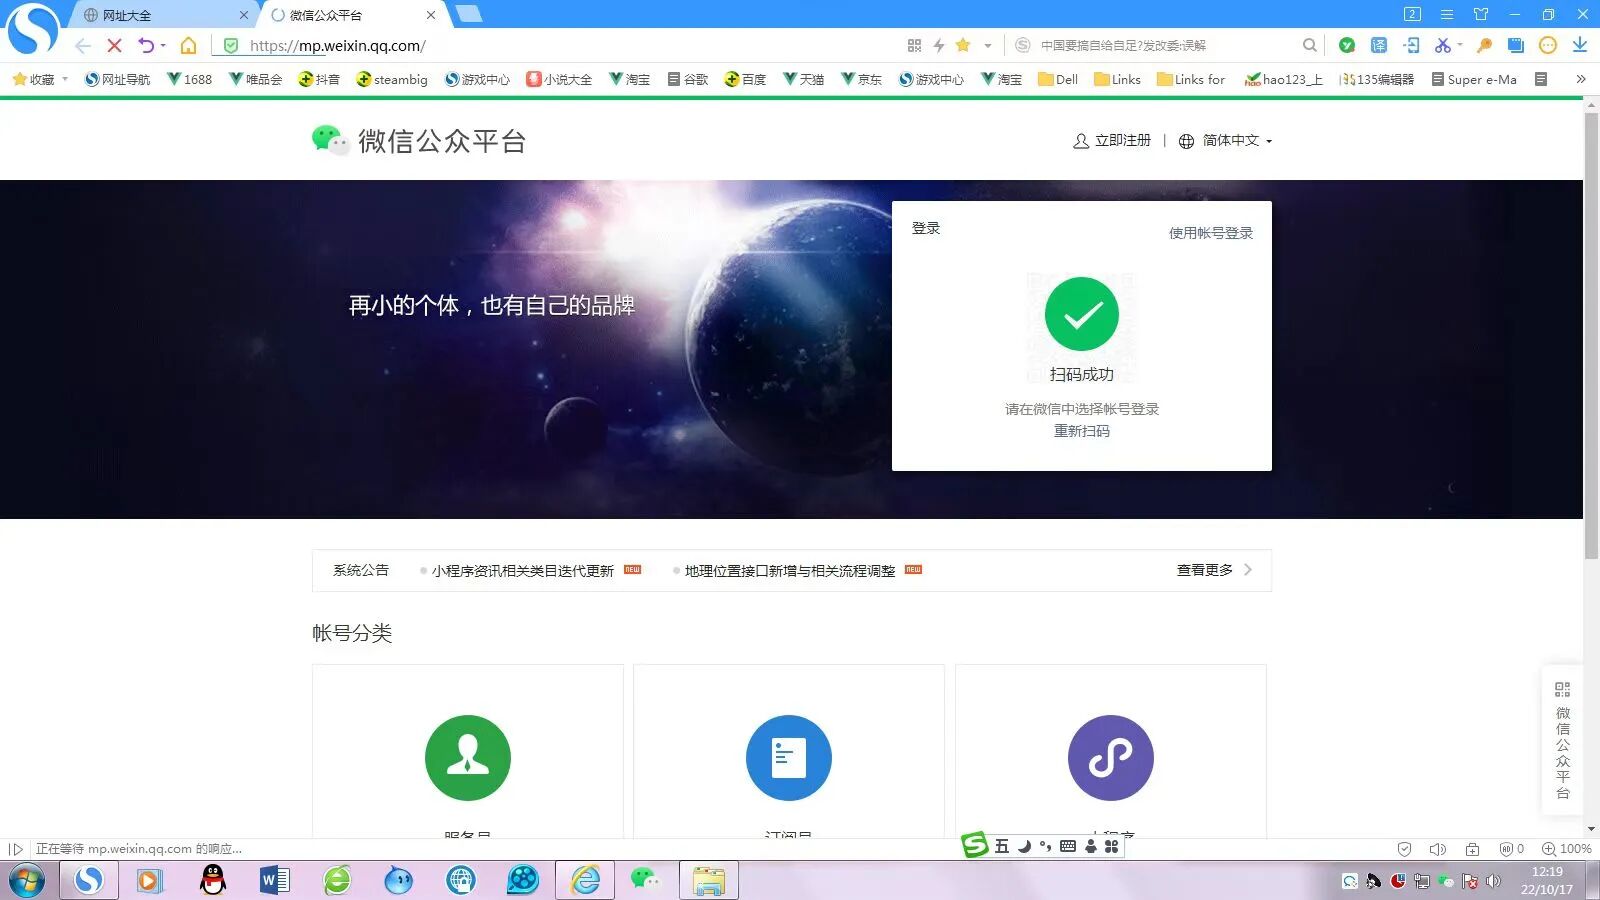Toggle the sidebar panel icon in status bar
1600x900 pixels.
(x=15, y=849)
